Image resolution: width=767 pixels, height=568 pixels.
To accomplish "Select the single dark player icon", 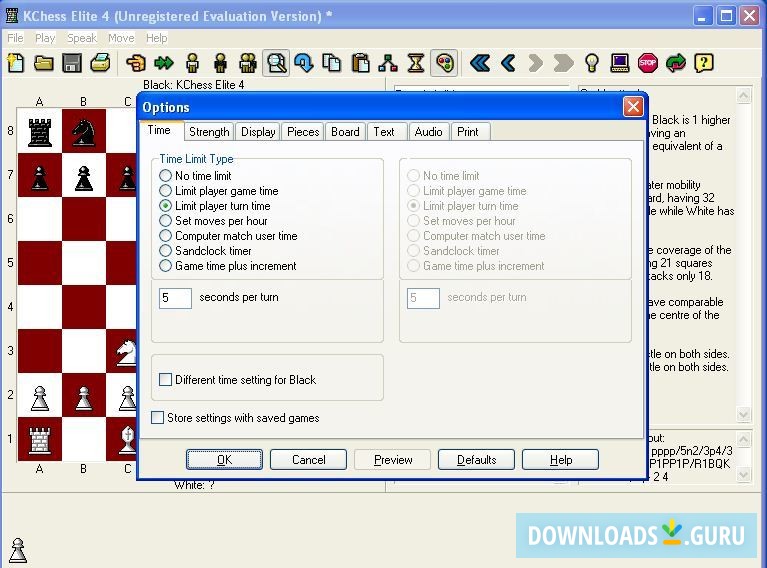I will pos(220,63).
